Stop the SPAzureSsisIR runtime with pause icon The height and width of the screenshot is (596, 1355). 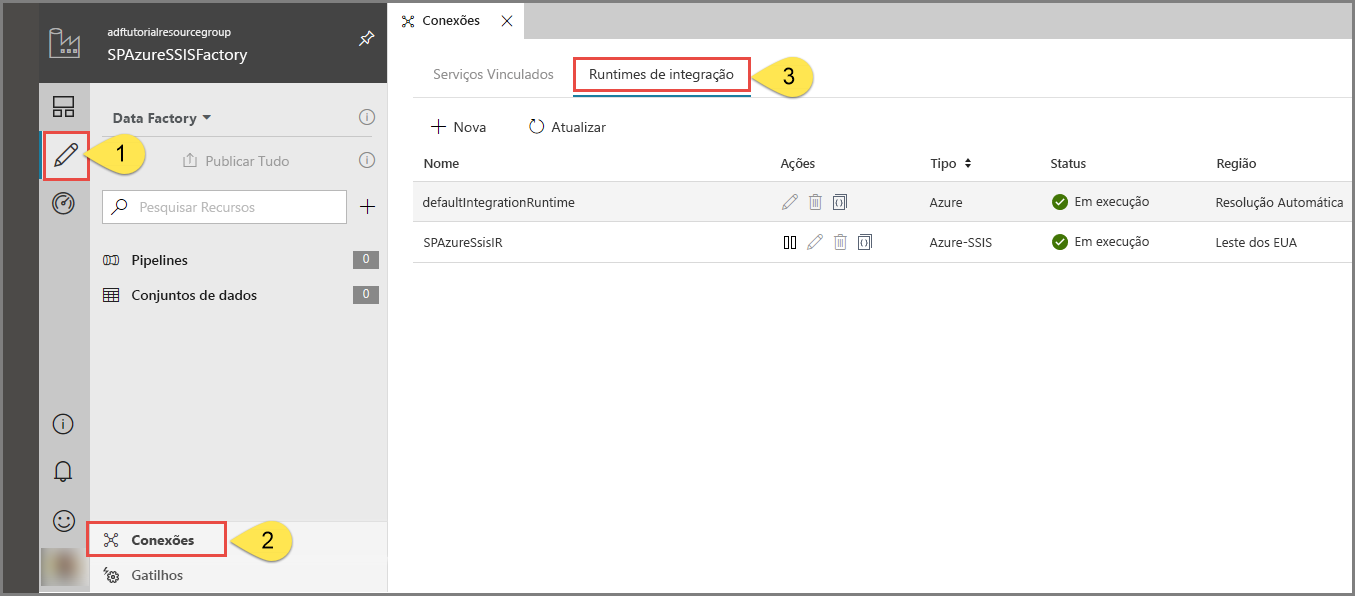click(790, 242)
